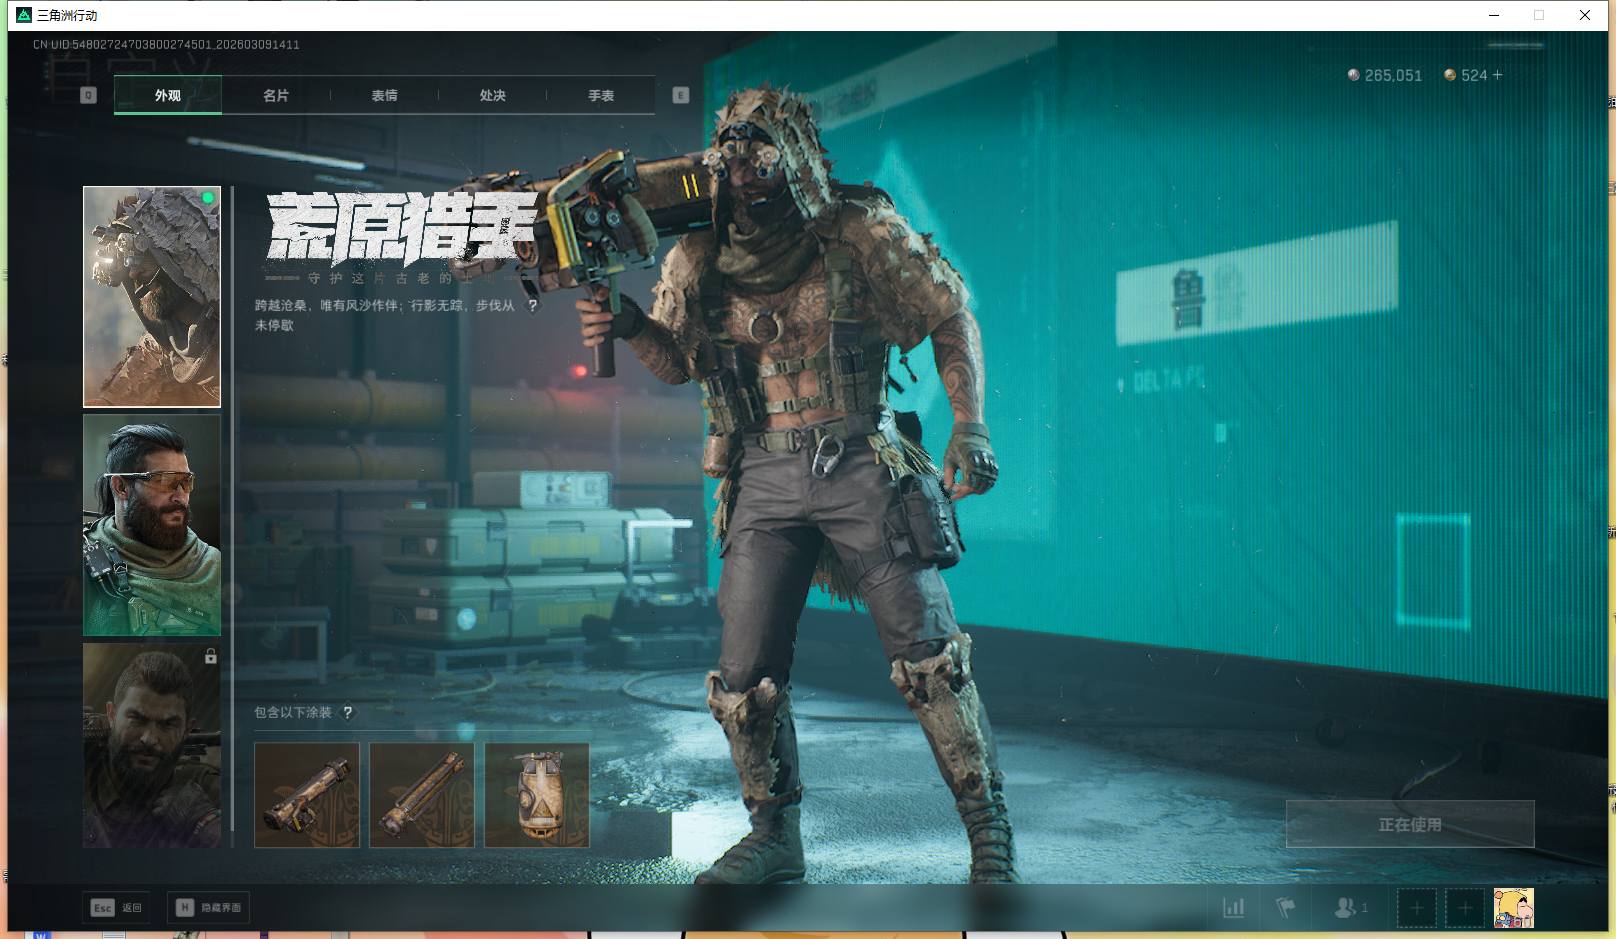Click the CN UID text at top
The height and width of the screenshot is (939, 1616).
166,44
